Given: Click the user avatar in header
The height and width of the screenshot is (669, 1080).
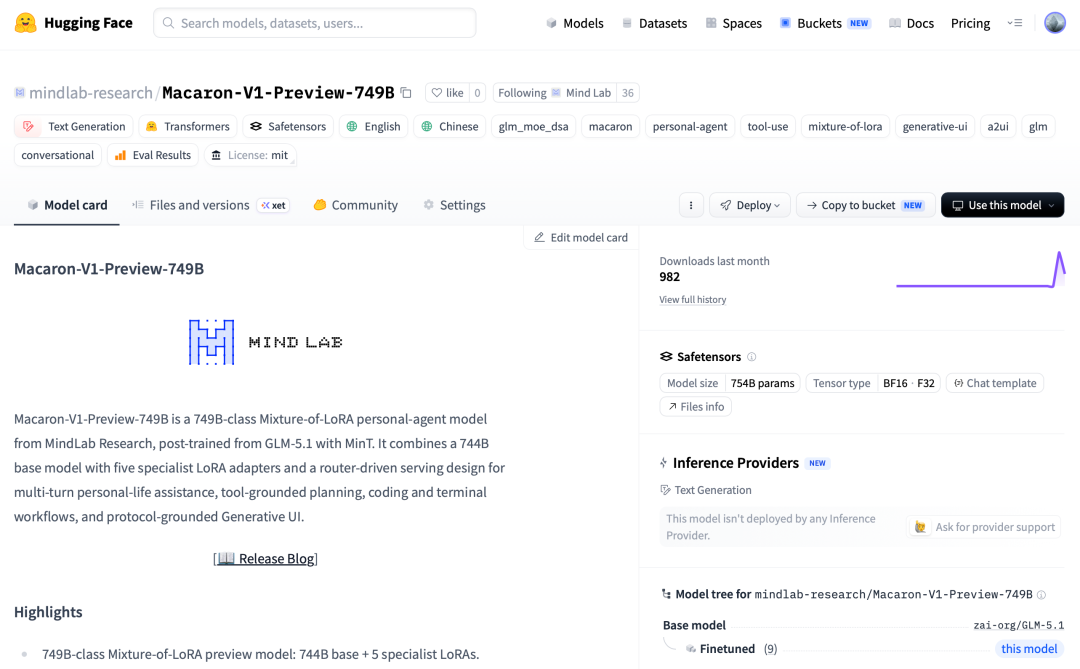Looking at the screenshot, I should click(x=1055, y=23).
